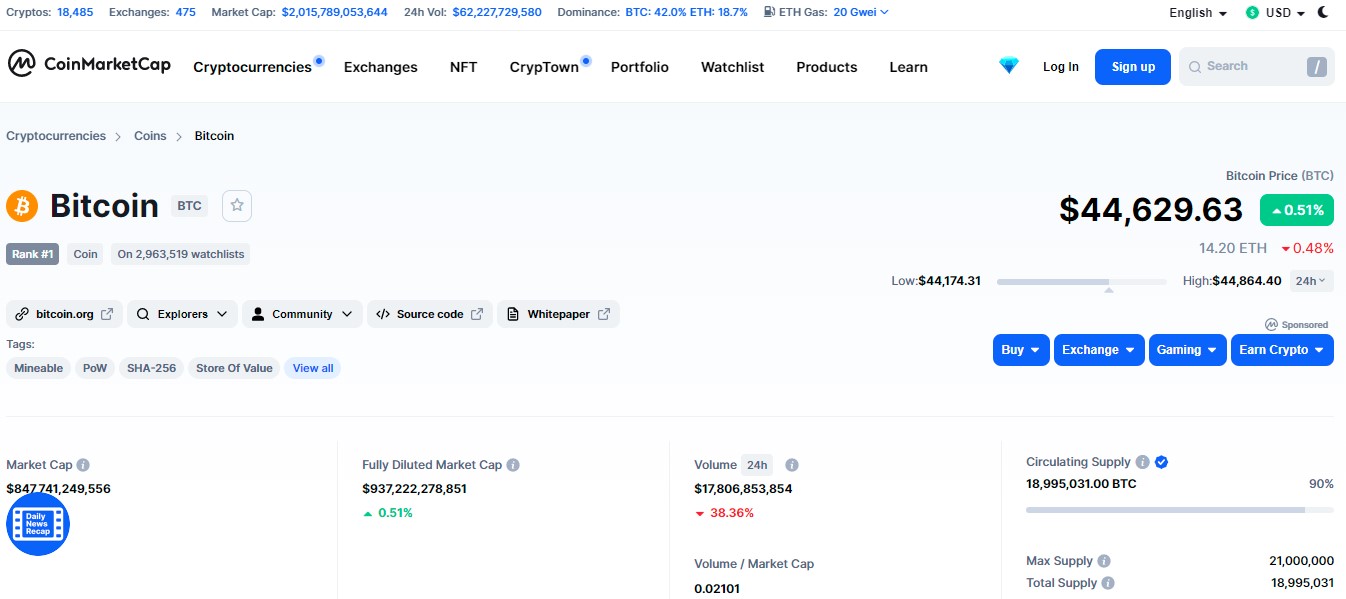Screen dimensions: 1346x599
Task: Click the Max Supply info icon
Action: [x=1104, y=561]
